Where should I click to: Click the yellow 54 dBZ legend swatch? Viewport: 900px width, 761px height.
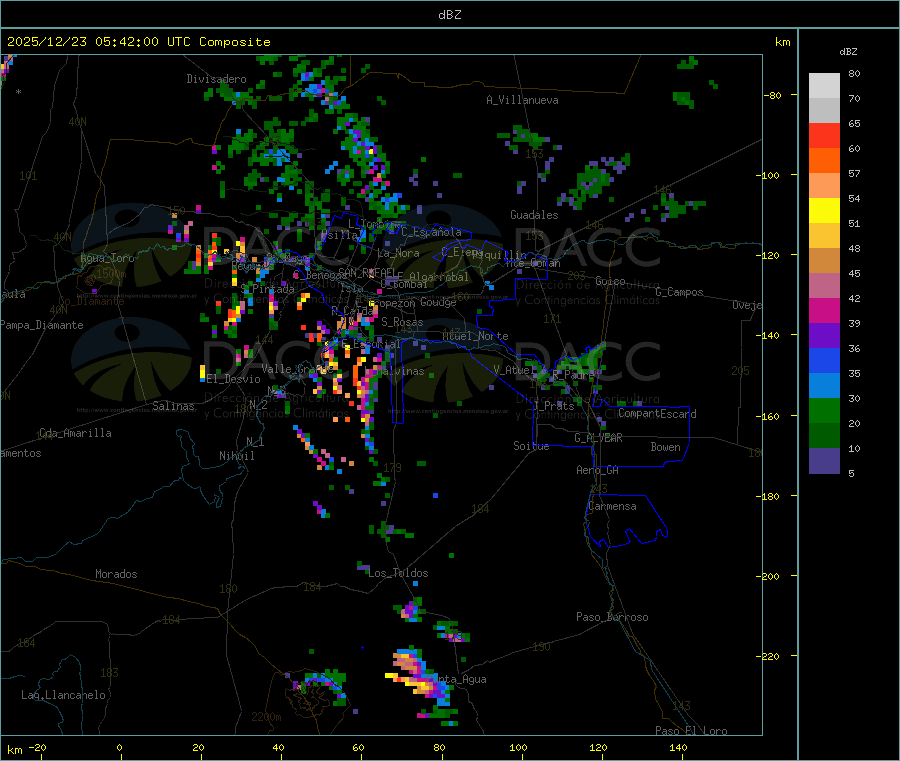point(824,211)
